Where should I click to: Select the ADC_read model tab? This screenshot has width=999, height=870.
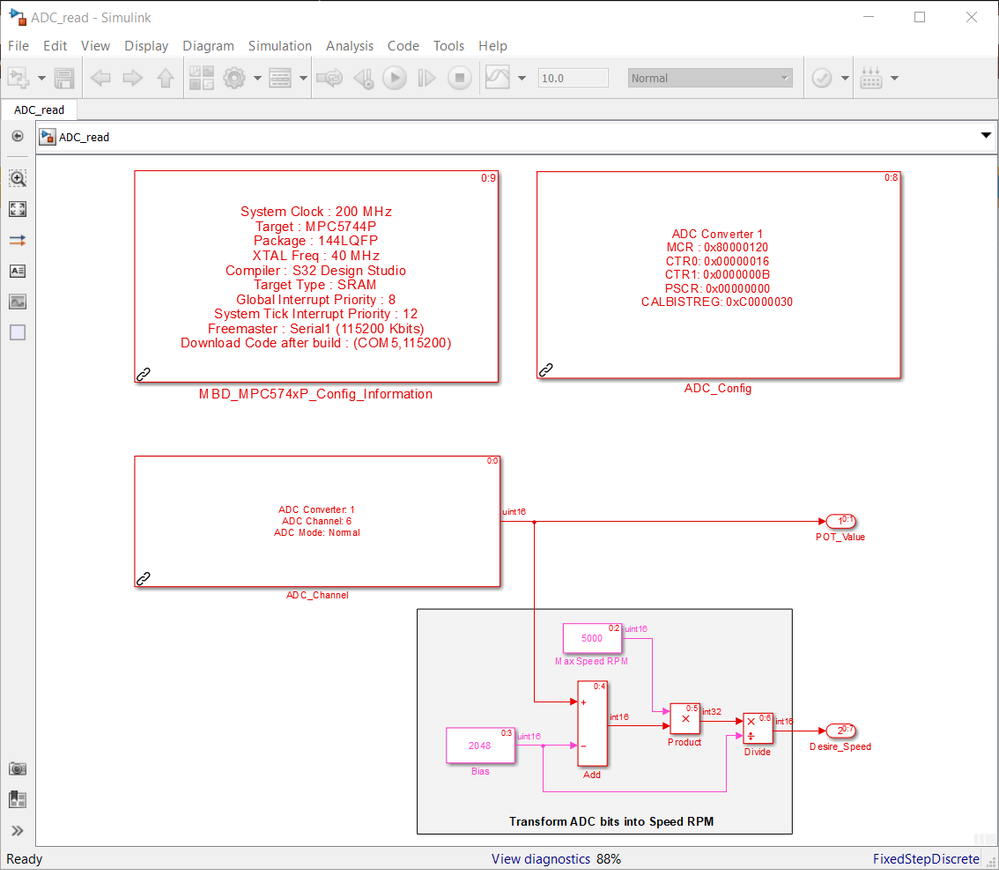point(39,110)
